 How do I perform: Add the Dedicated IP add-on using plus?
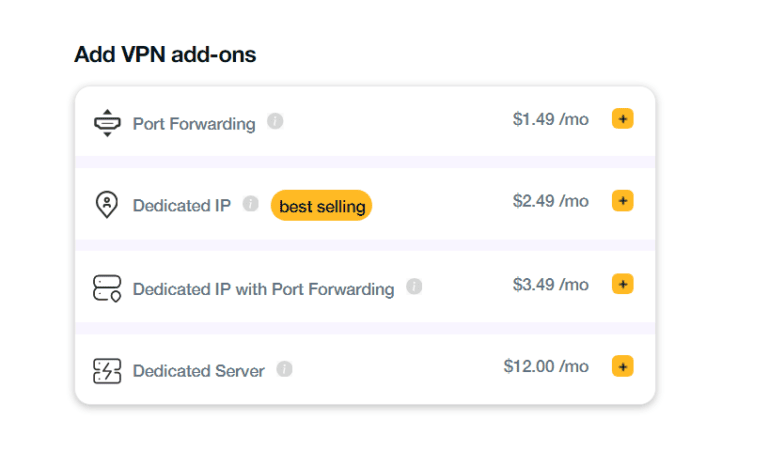click(622, 201)
